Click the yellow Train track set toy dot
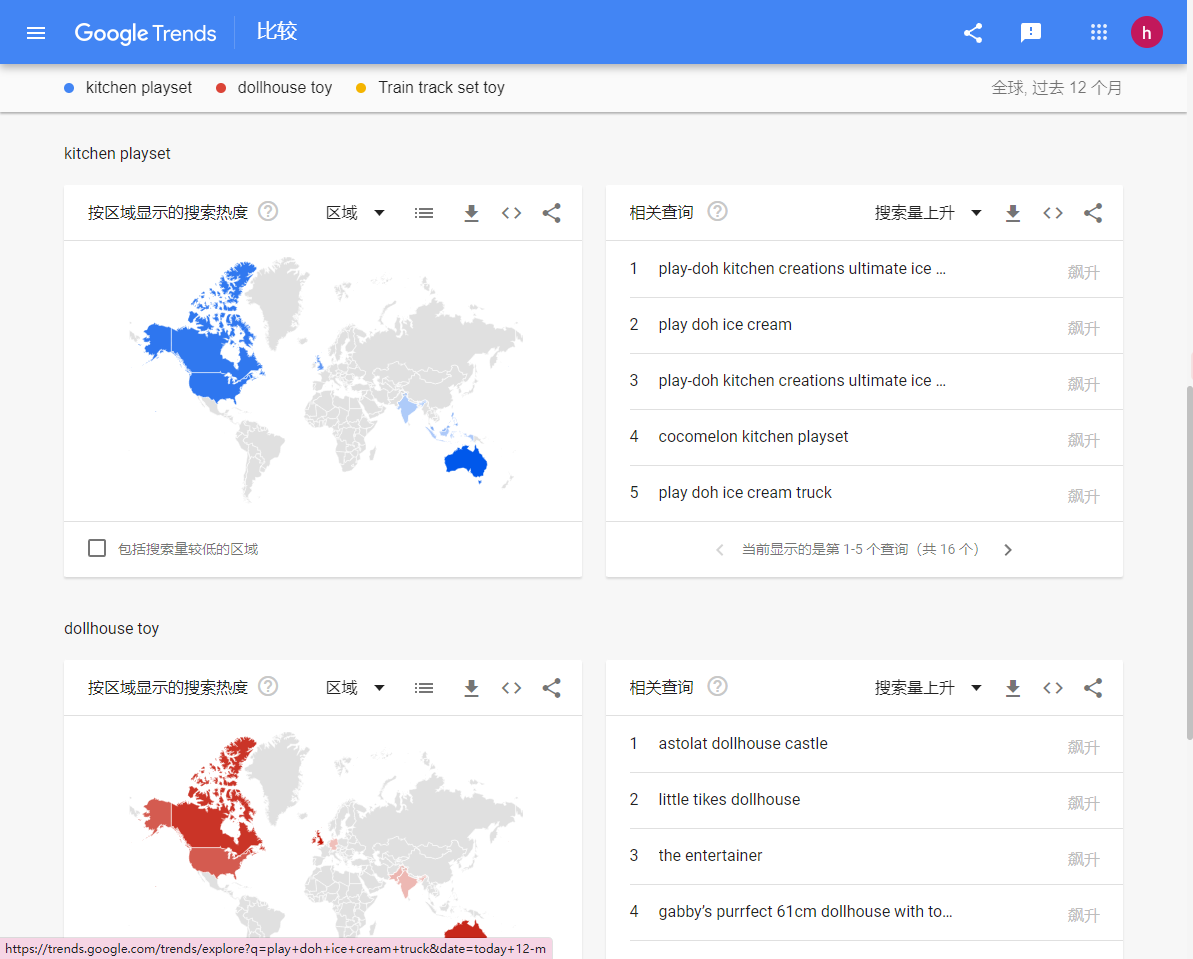 (361, 88)
